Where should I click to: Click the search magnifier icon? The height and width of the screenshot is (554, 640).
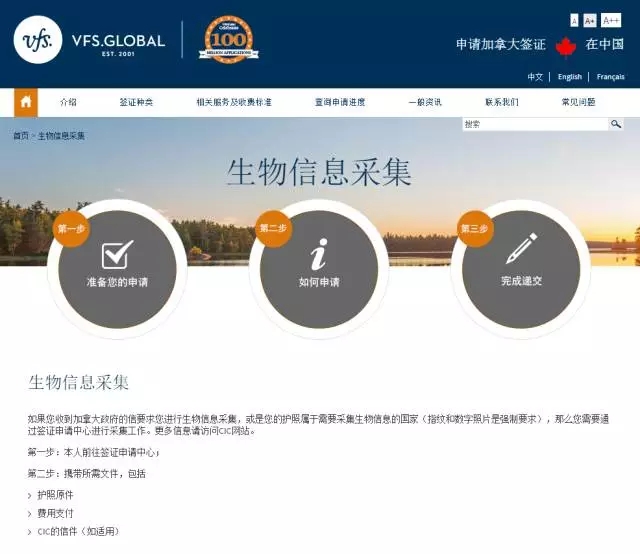point(616,124)
